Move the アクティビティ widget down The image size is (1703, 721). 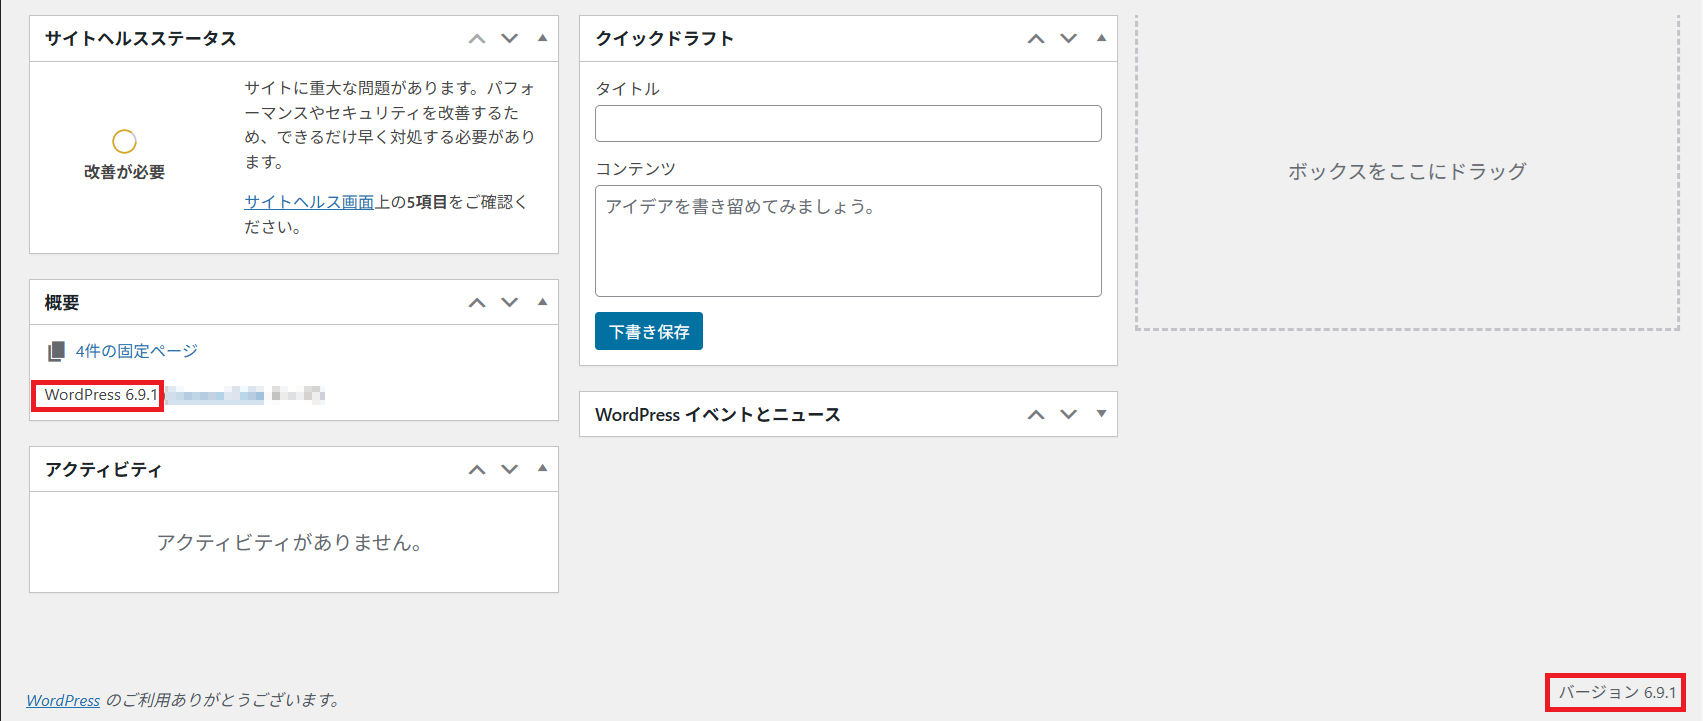[x=510, y=470]
